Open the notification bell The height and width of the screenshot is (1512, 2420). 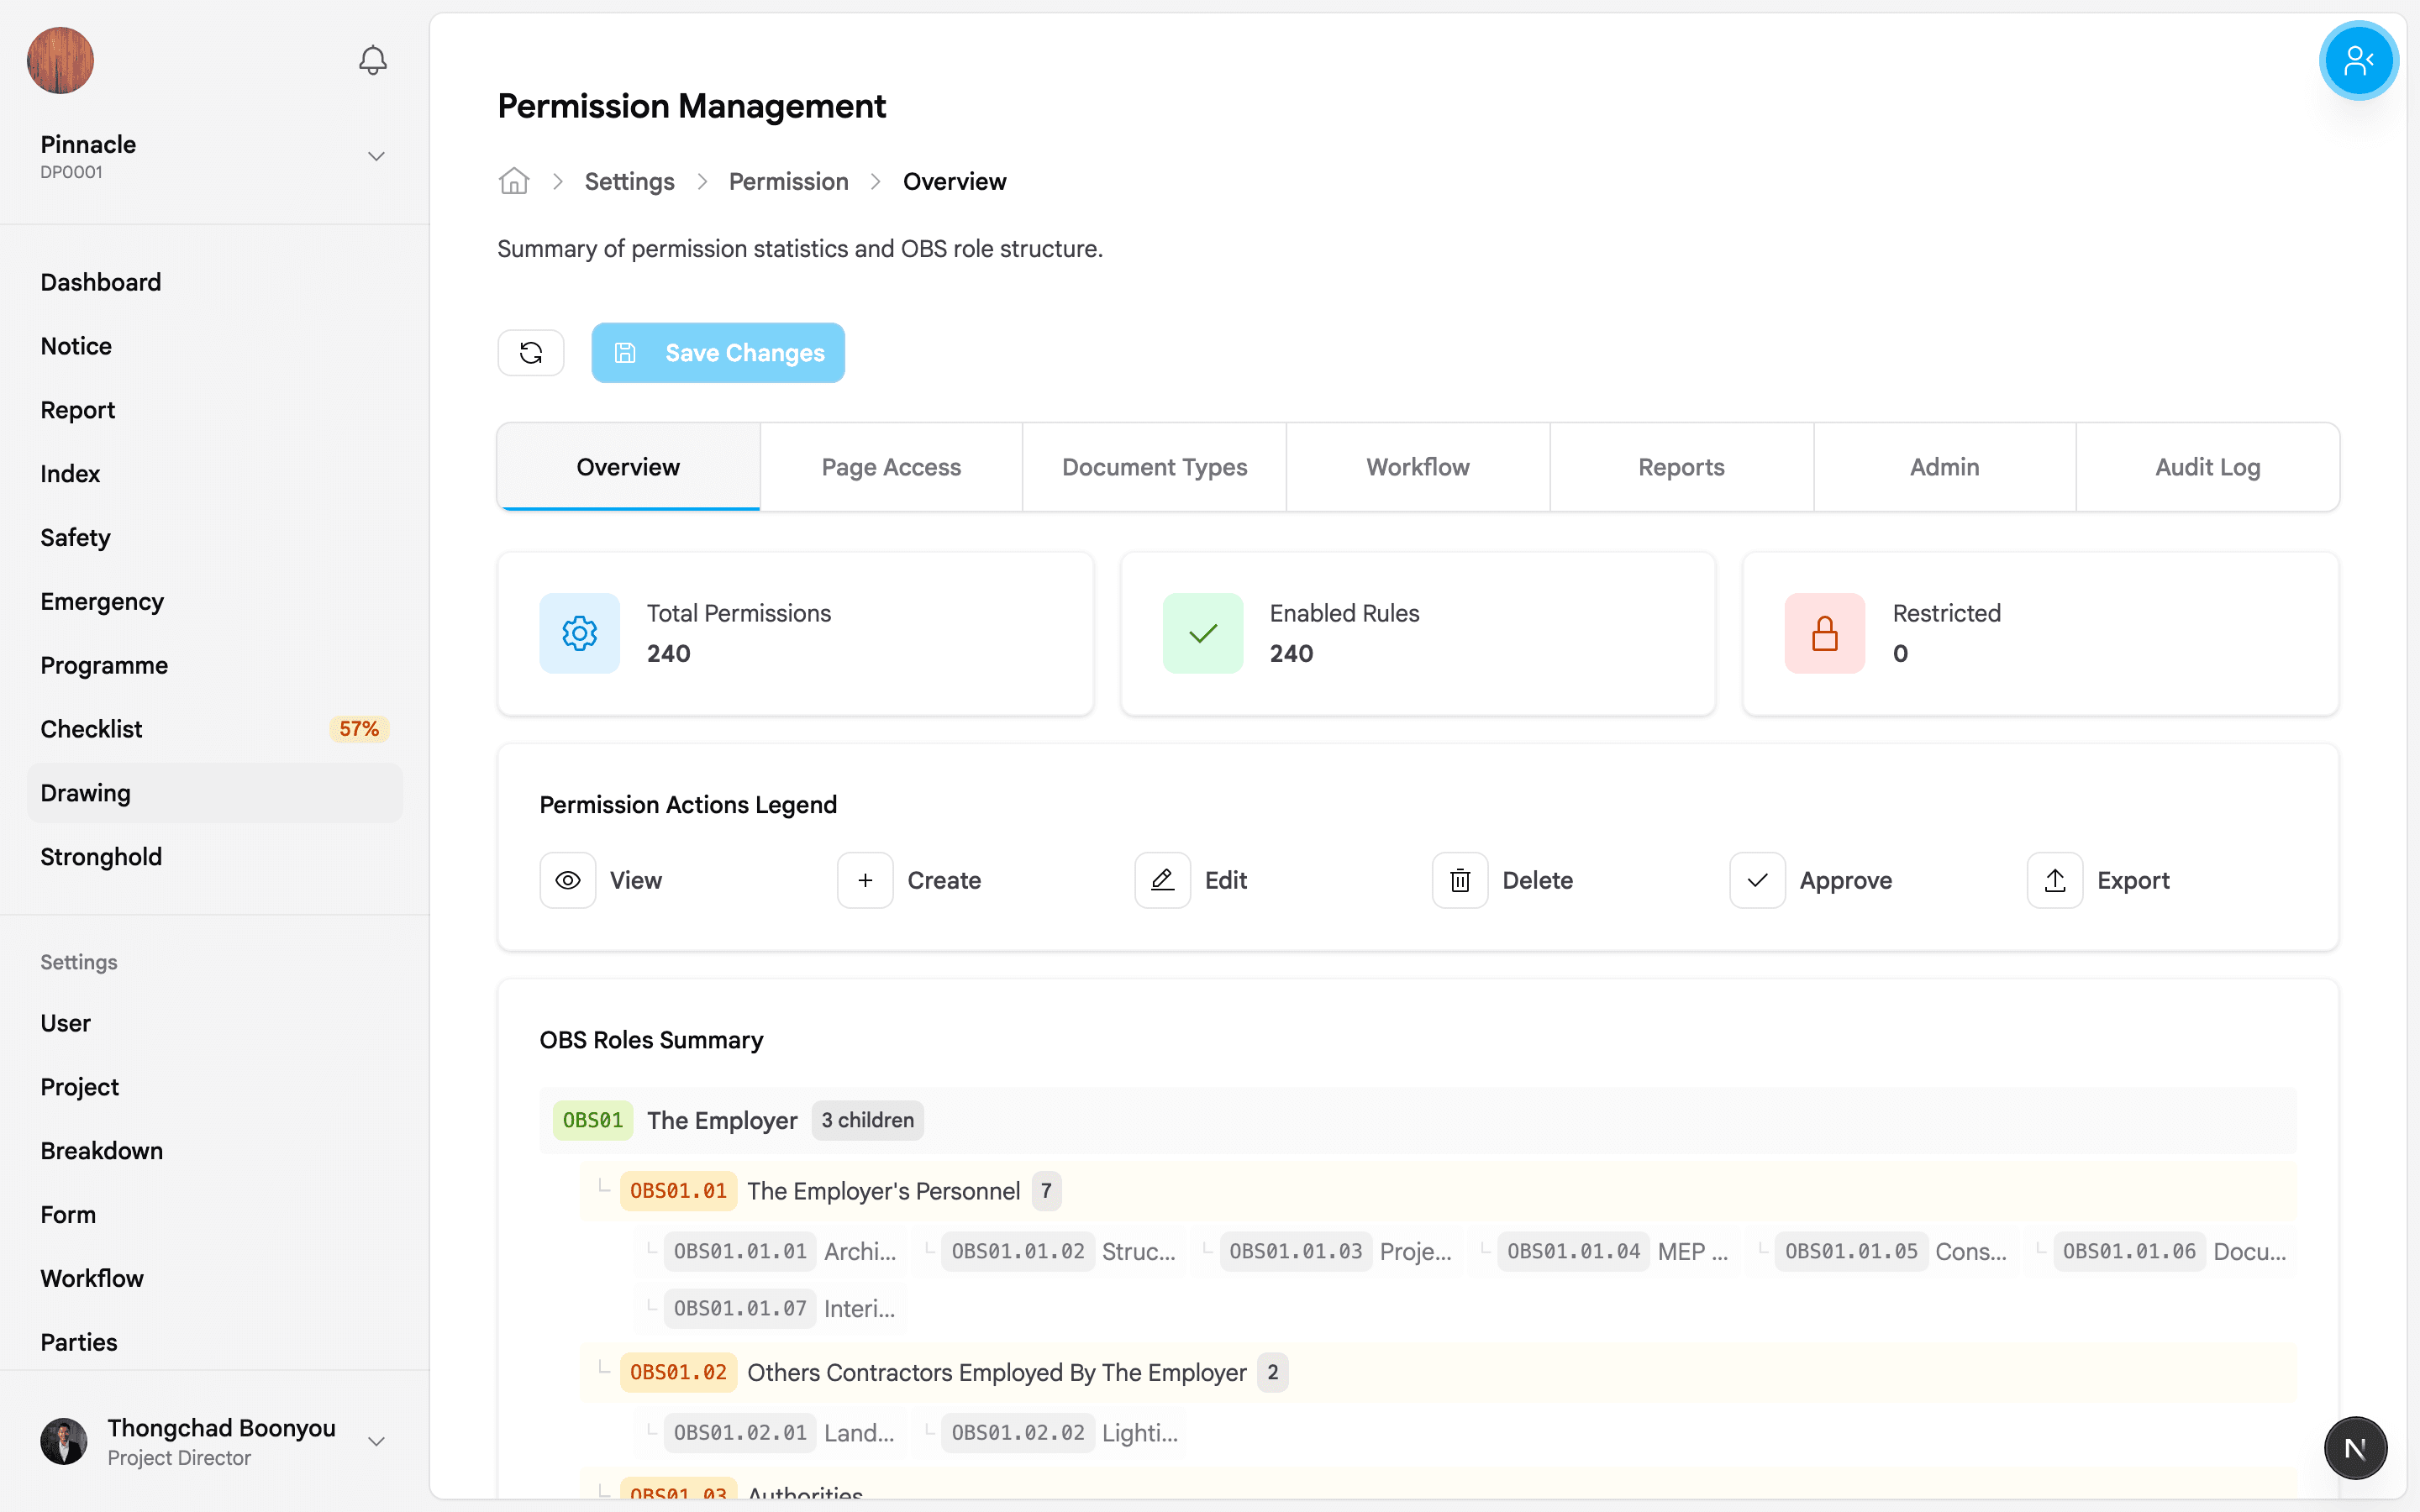[x=371, y=60]
